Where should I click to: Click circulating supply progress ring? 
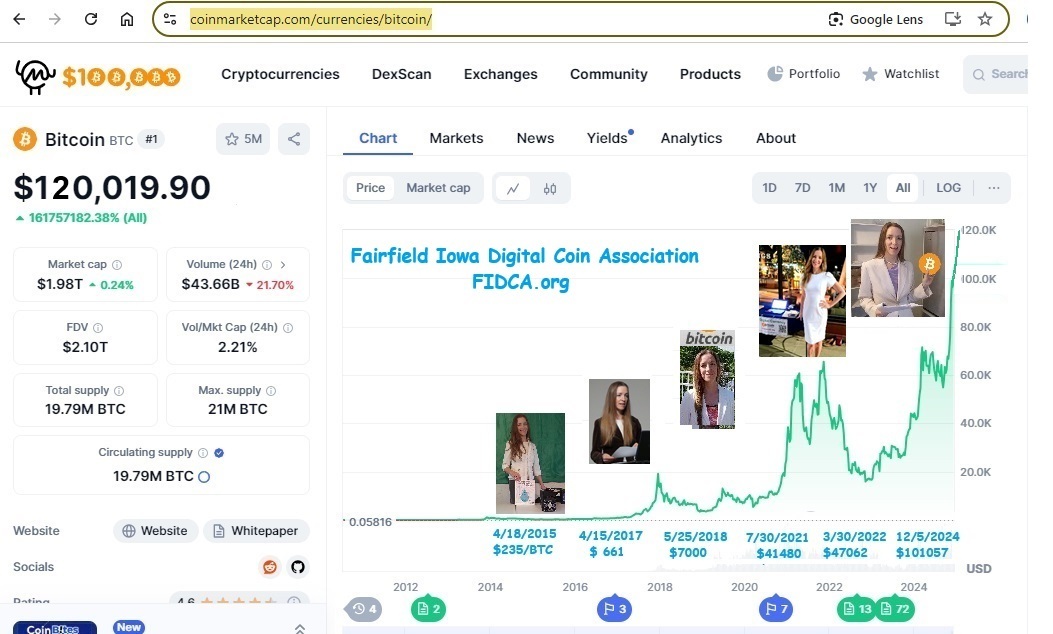tap(204, 477)
